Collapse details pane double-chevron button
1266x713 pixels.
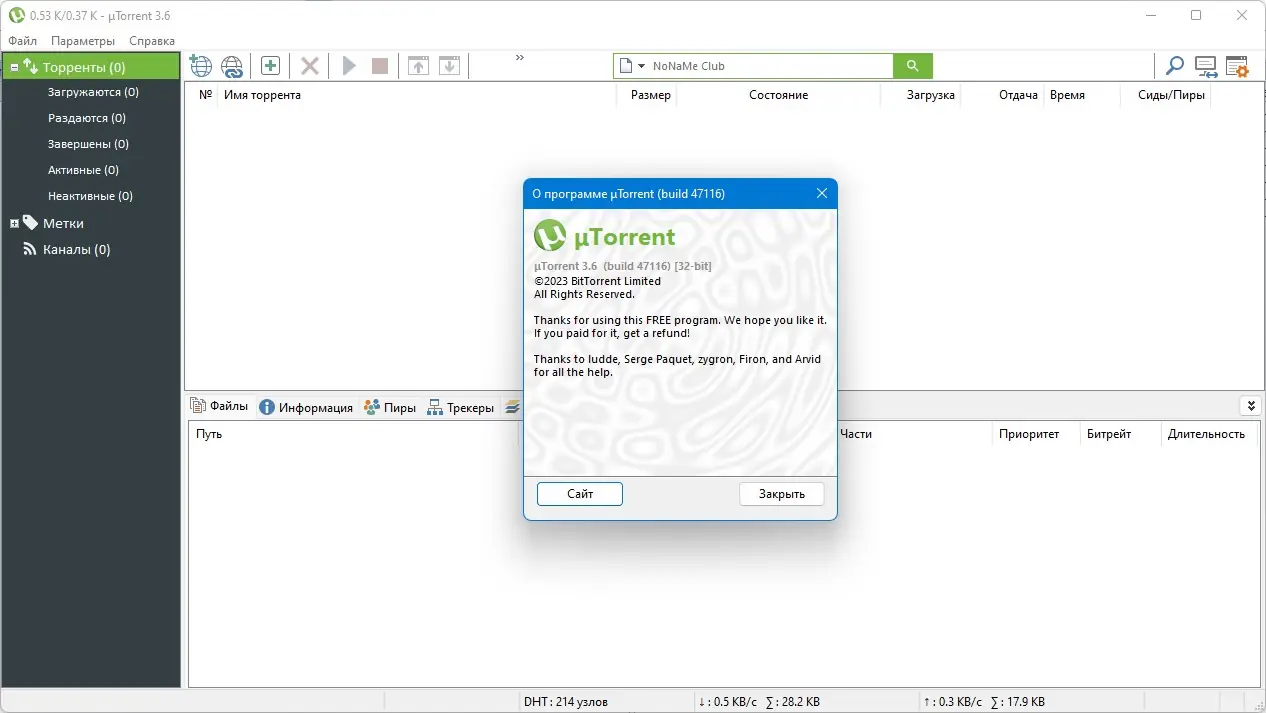[x=1250, y=406]
